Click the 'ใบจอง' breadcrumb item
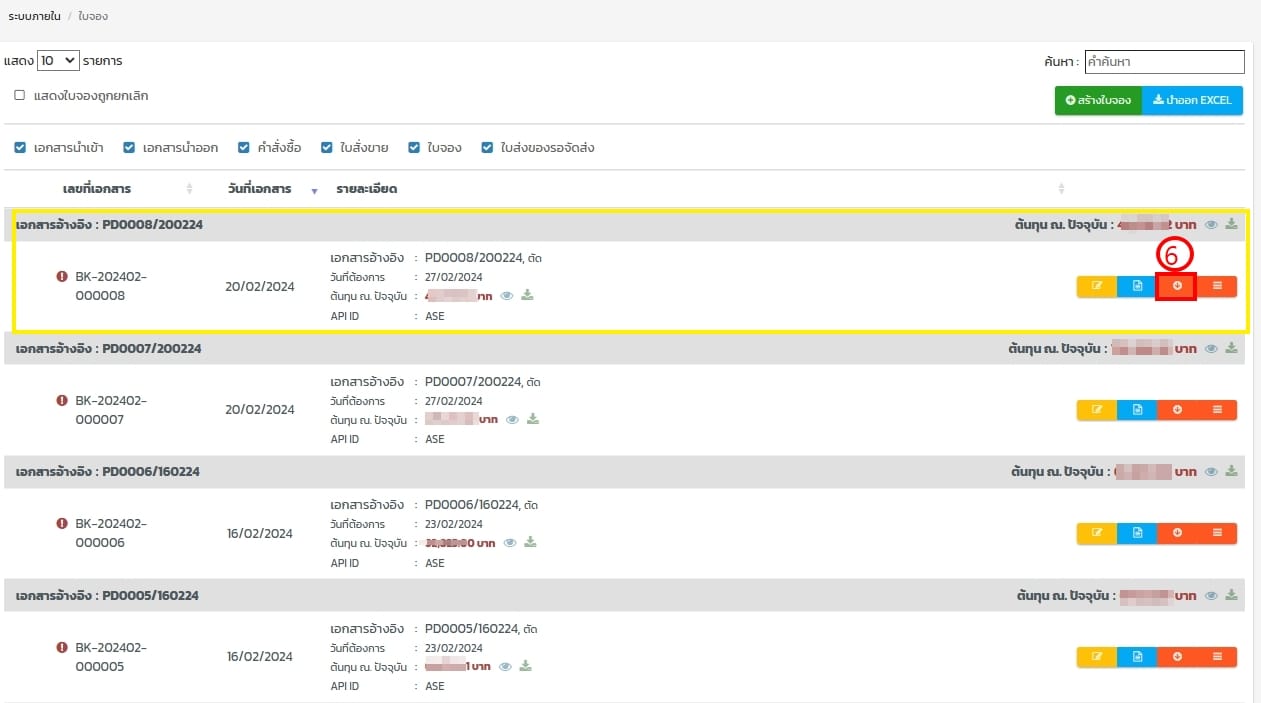1261x703 pixels. tap(93, 17)
